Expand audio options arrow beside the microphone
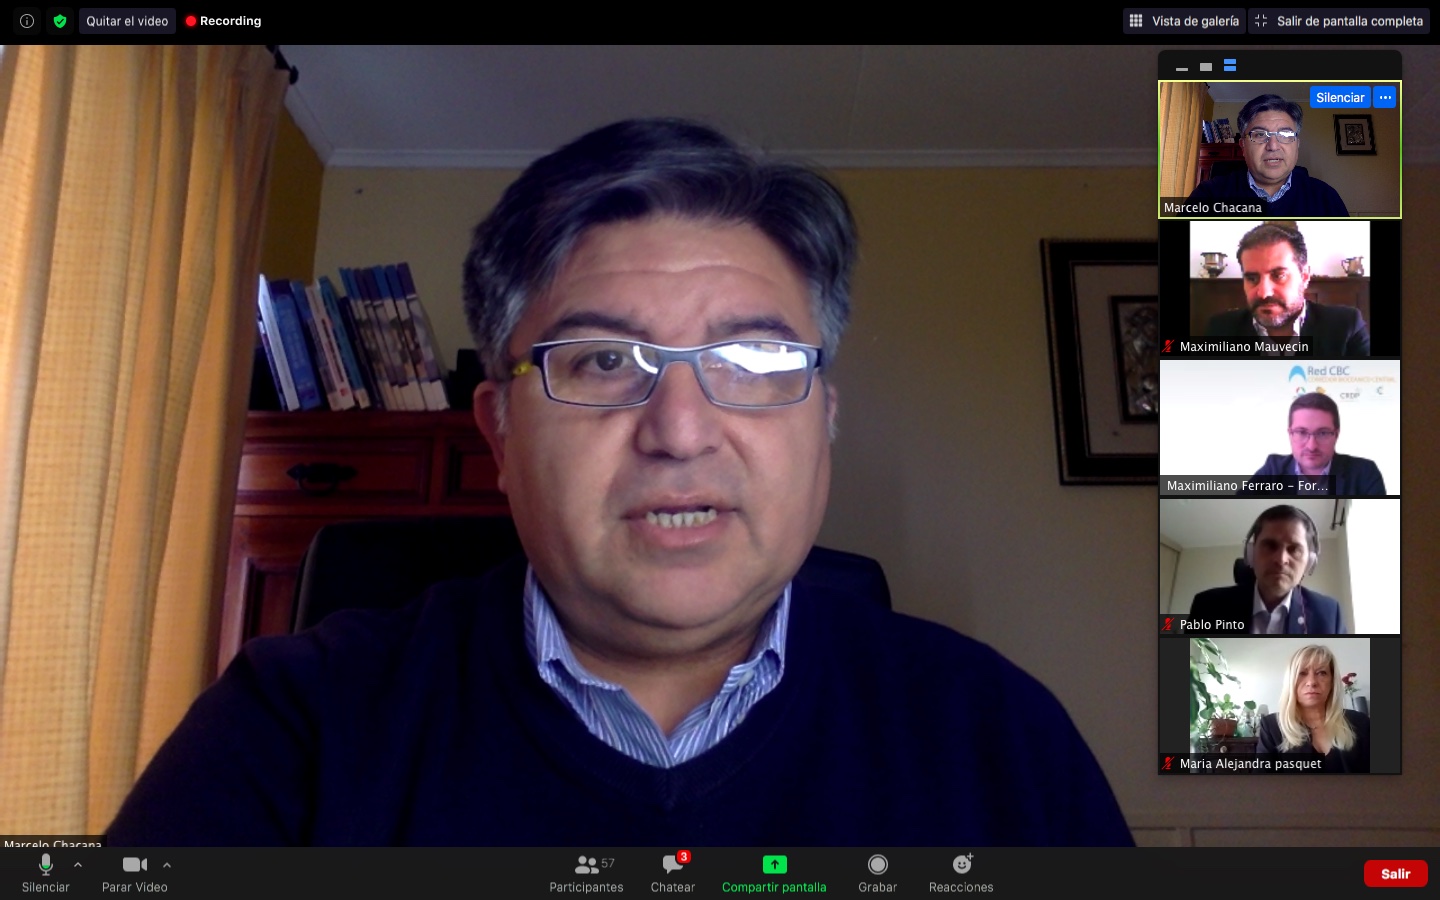This screenshot has width=1440, height=900. [78, 865]
